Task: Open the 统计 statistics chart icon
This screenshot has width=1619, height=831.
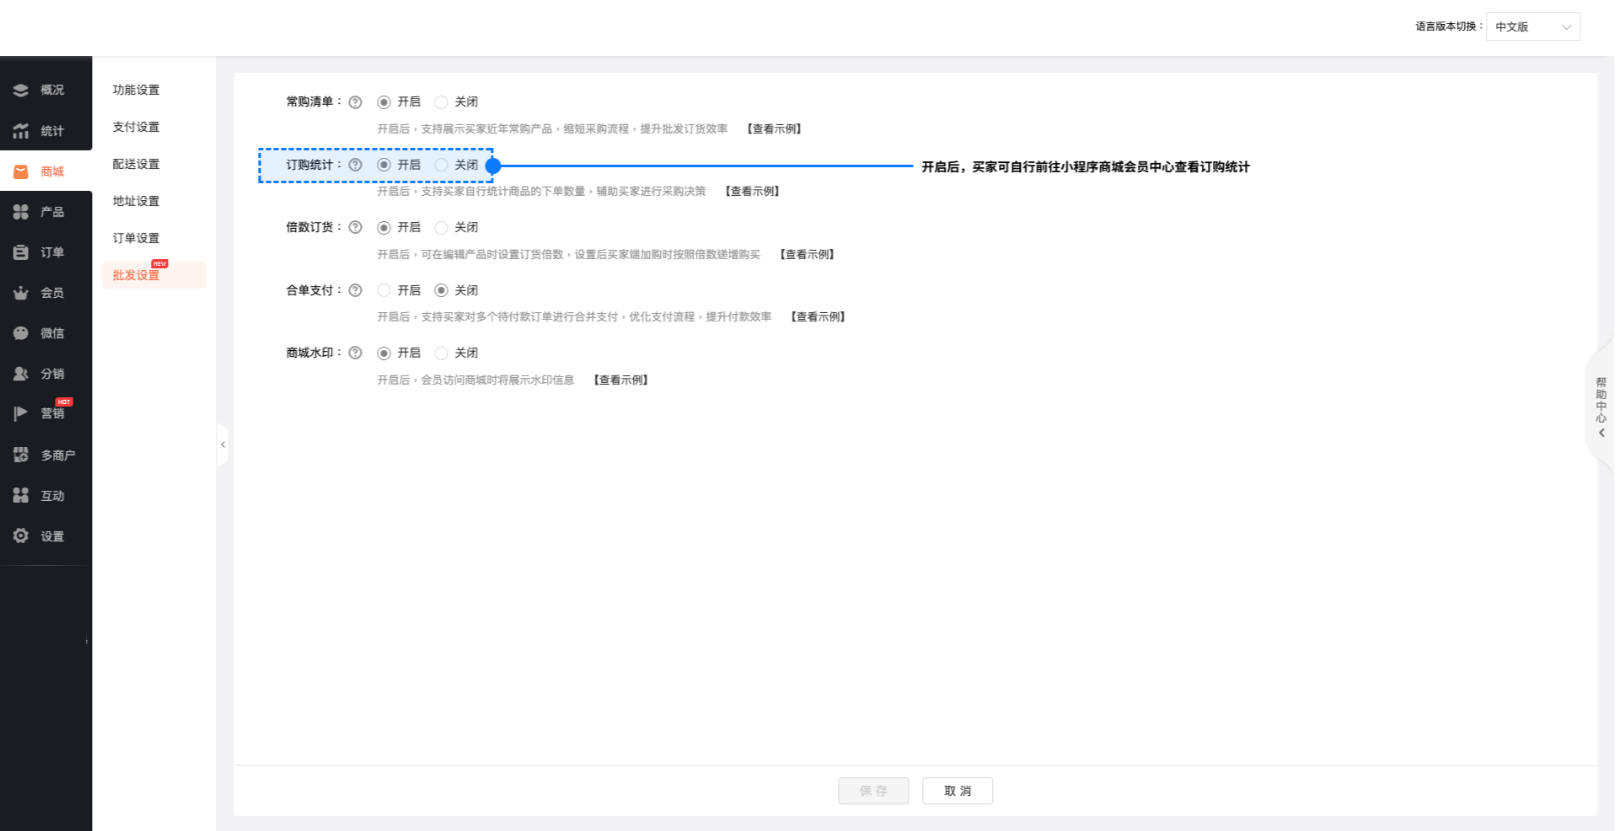Action: coord(21,131)
